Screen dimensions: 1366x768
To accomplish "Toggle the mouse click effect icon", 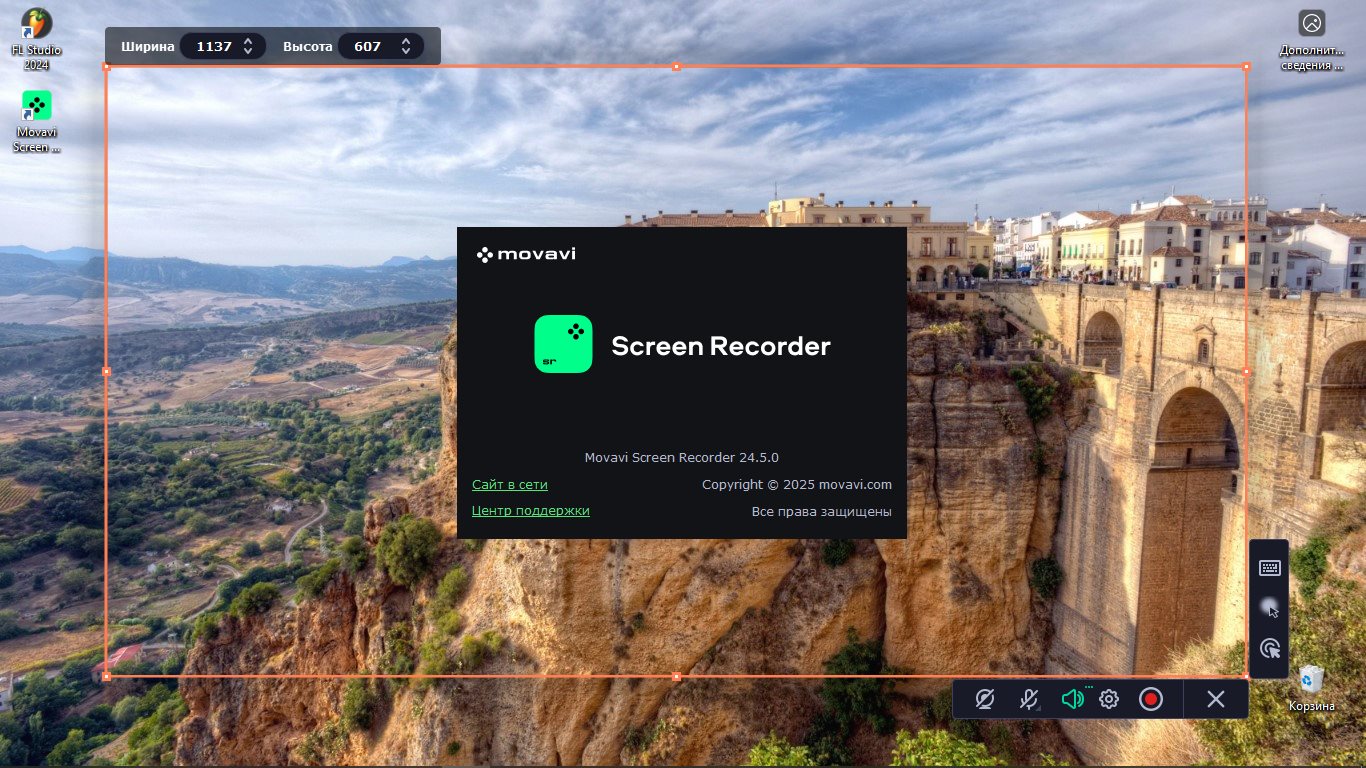I will point(1269,648).
